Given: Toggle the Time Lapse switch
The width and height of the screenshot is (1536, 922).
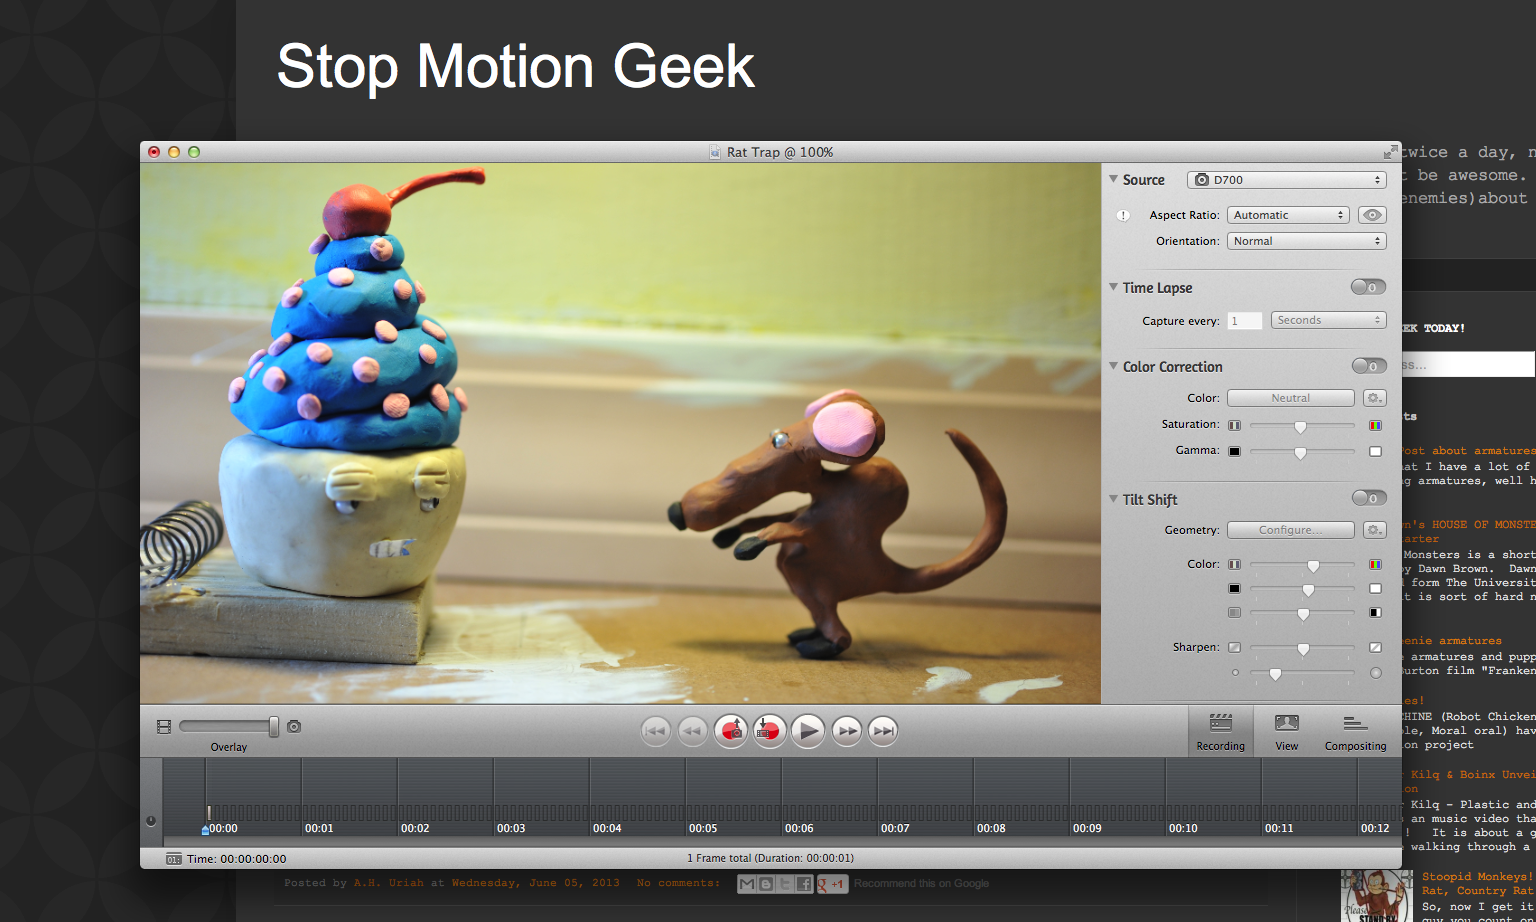Looking at the screenshot, I should pos(1368,287).
